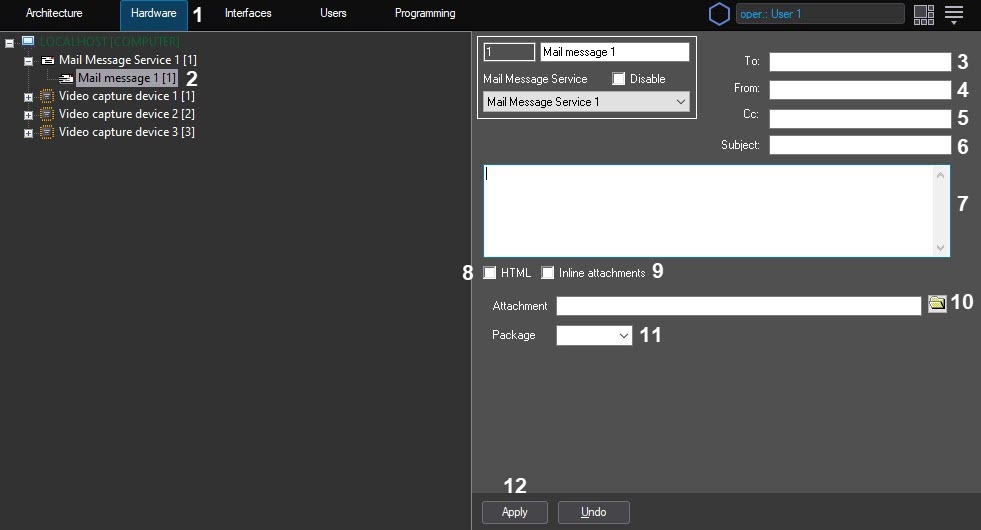Enable Inline attachments checkbox
Viewport: 981px width, 530px height.
point(547,273)
